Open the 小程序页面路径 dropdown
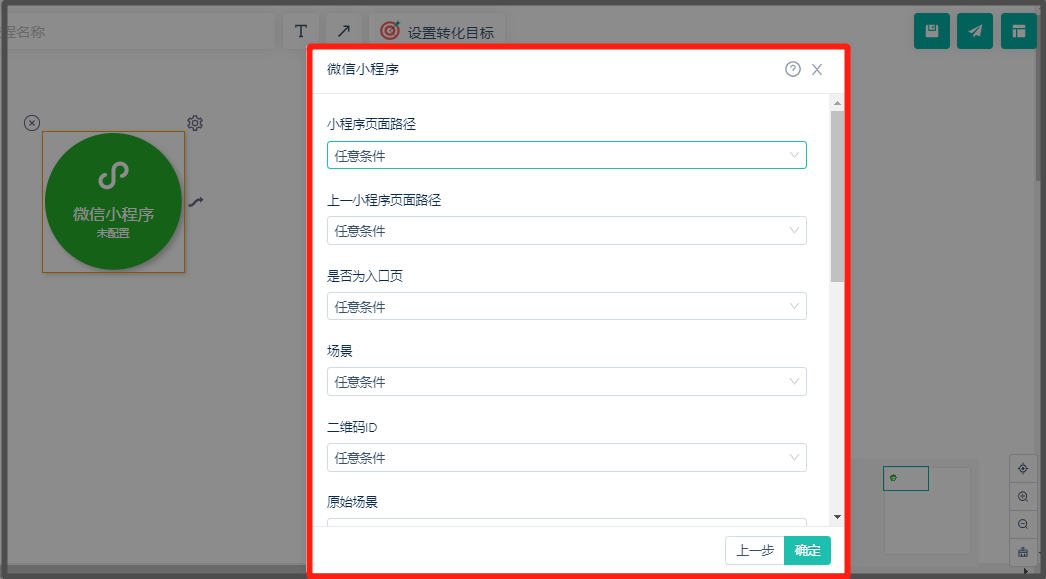Screen dimensions: 1046x579 [x=566, y=155]
